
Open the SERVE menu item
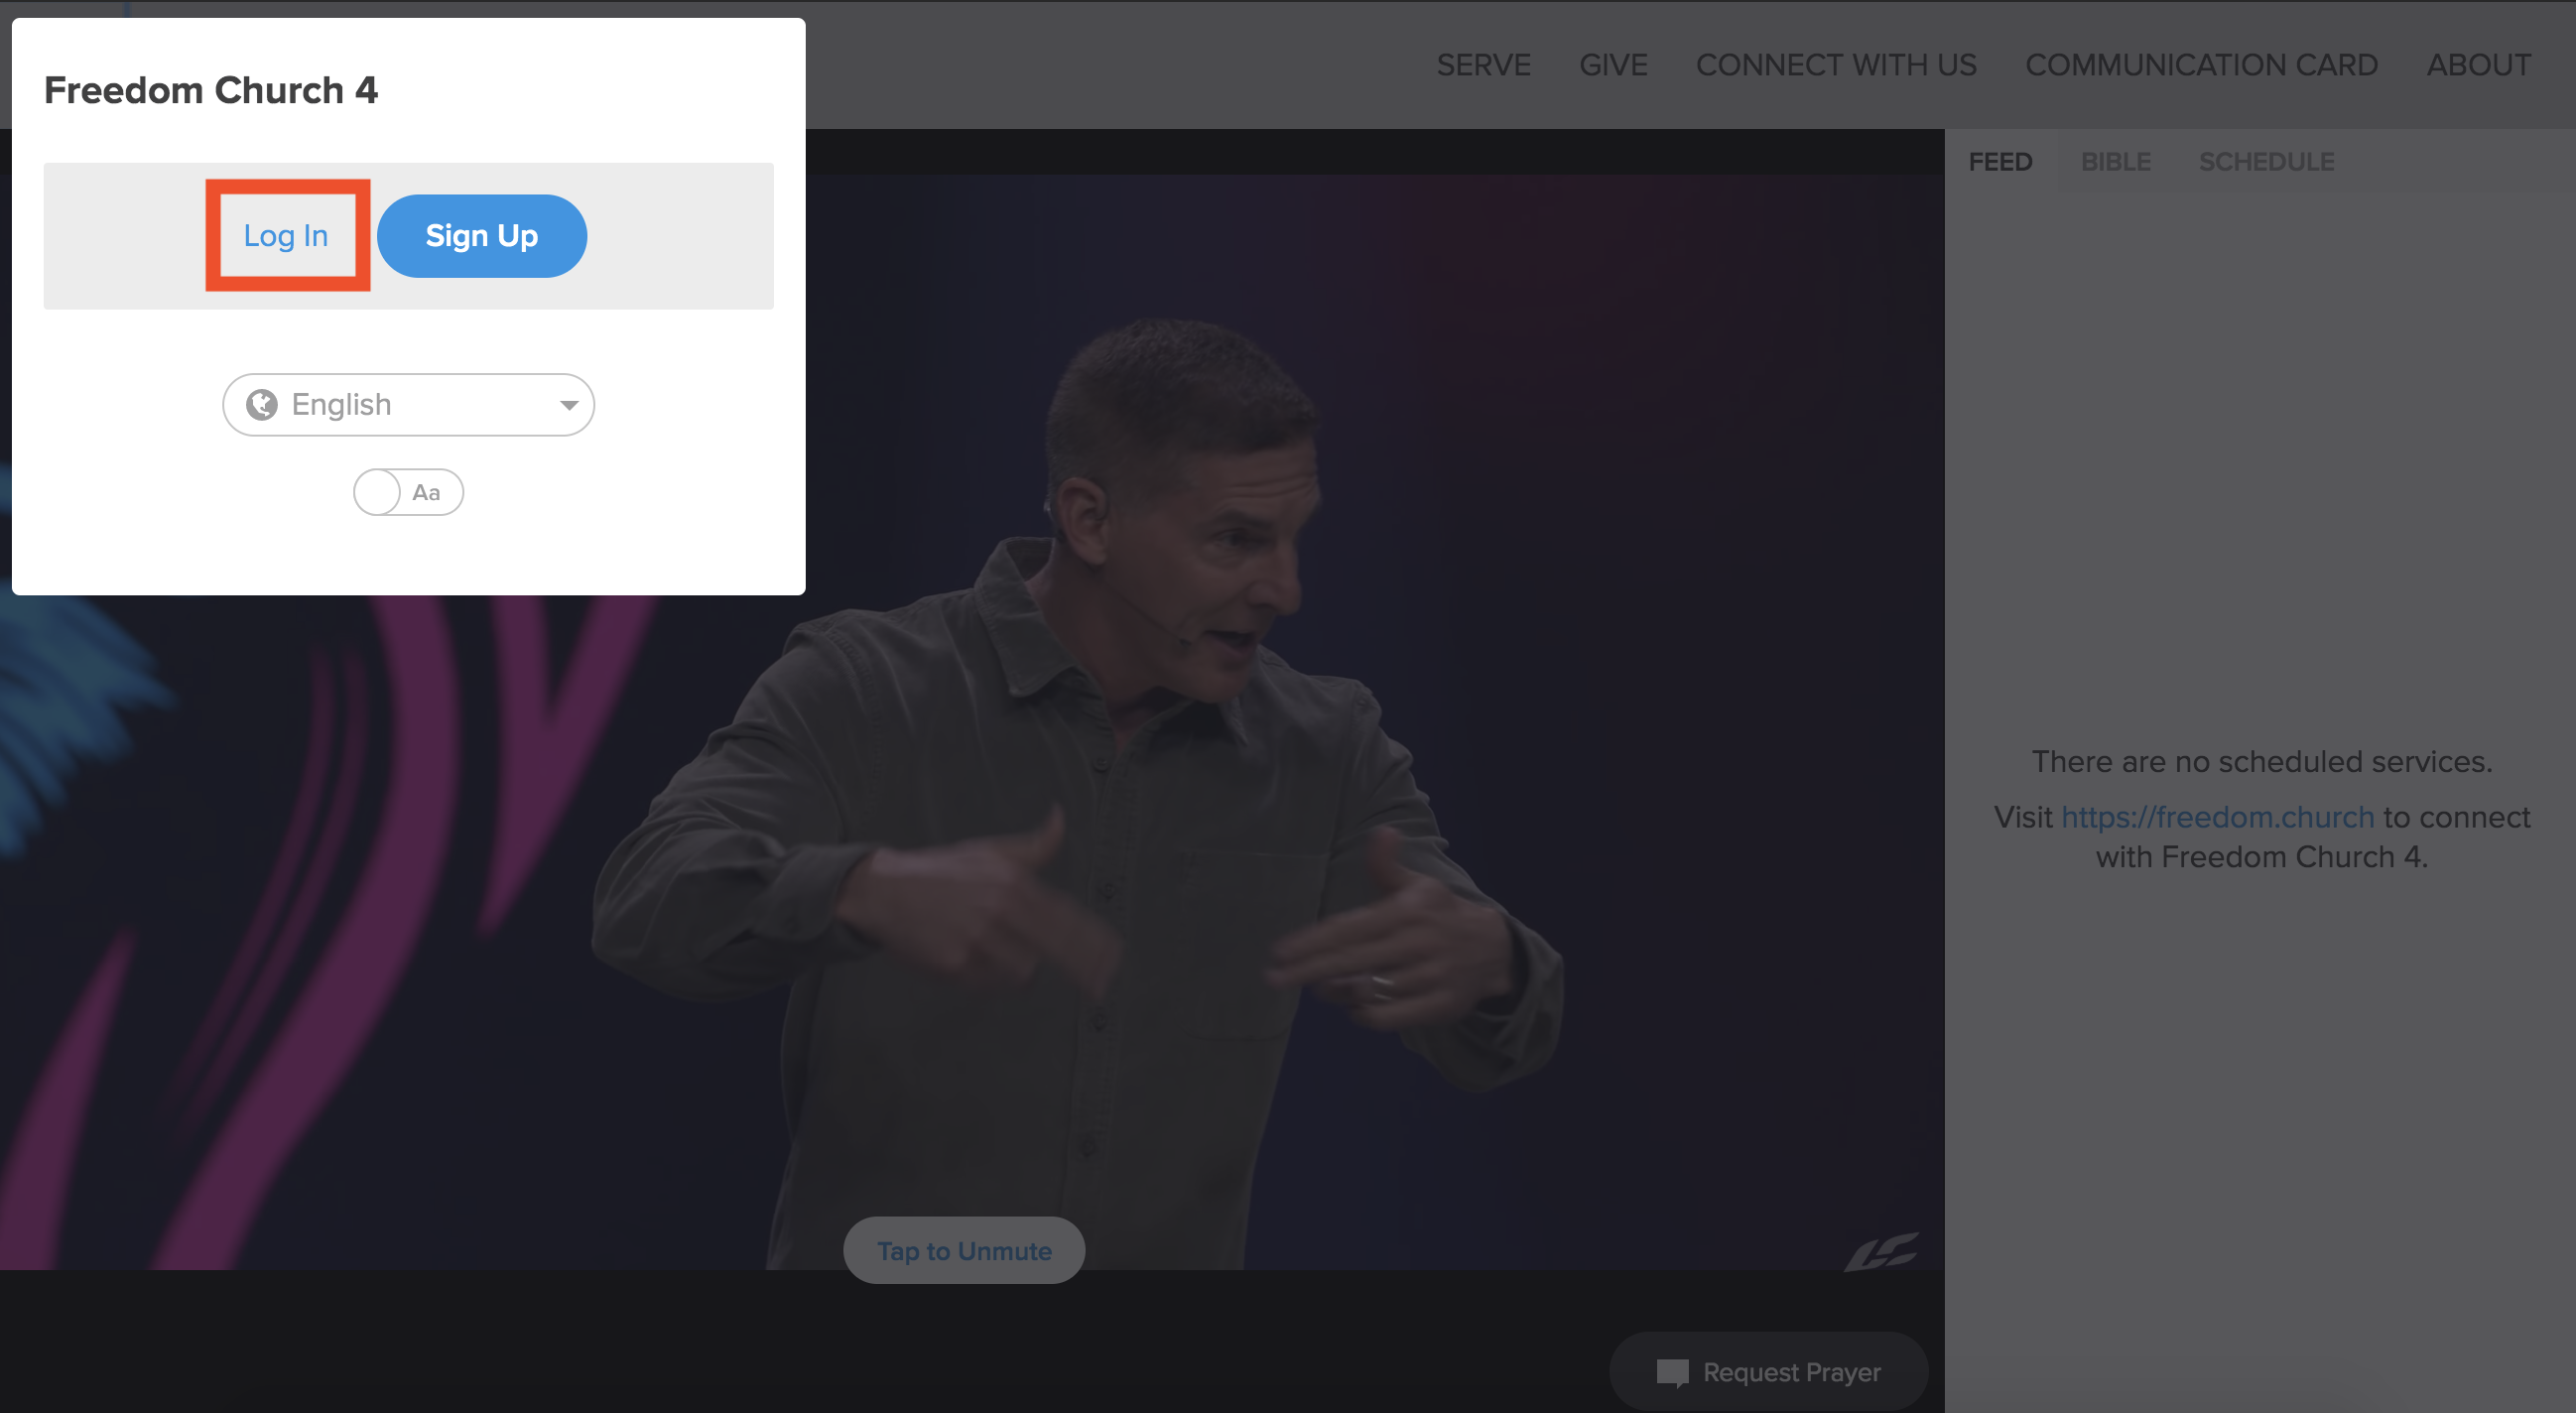pyautogui.click(x=1483, y=65)
